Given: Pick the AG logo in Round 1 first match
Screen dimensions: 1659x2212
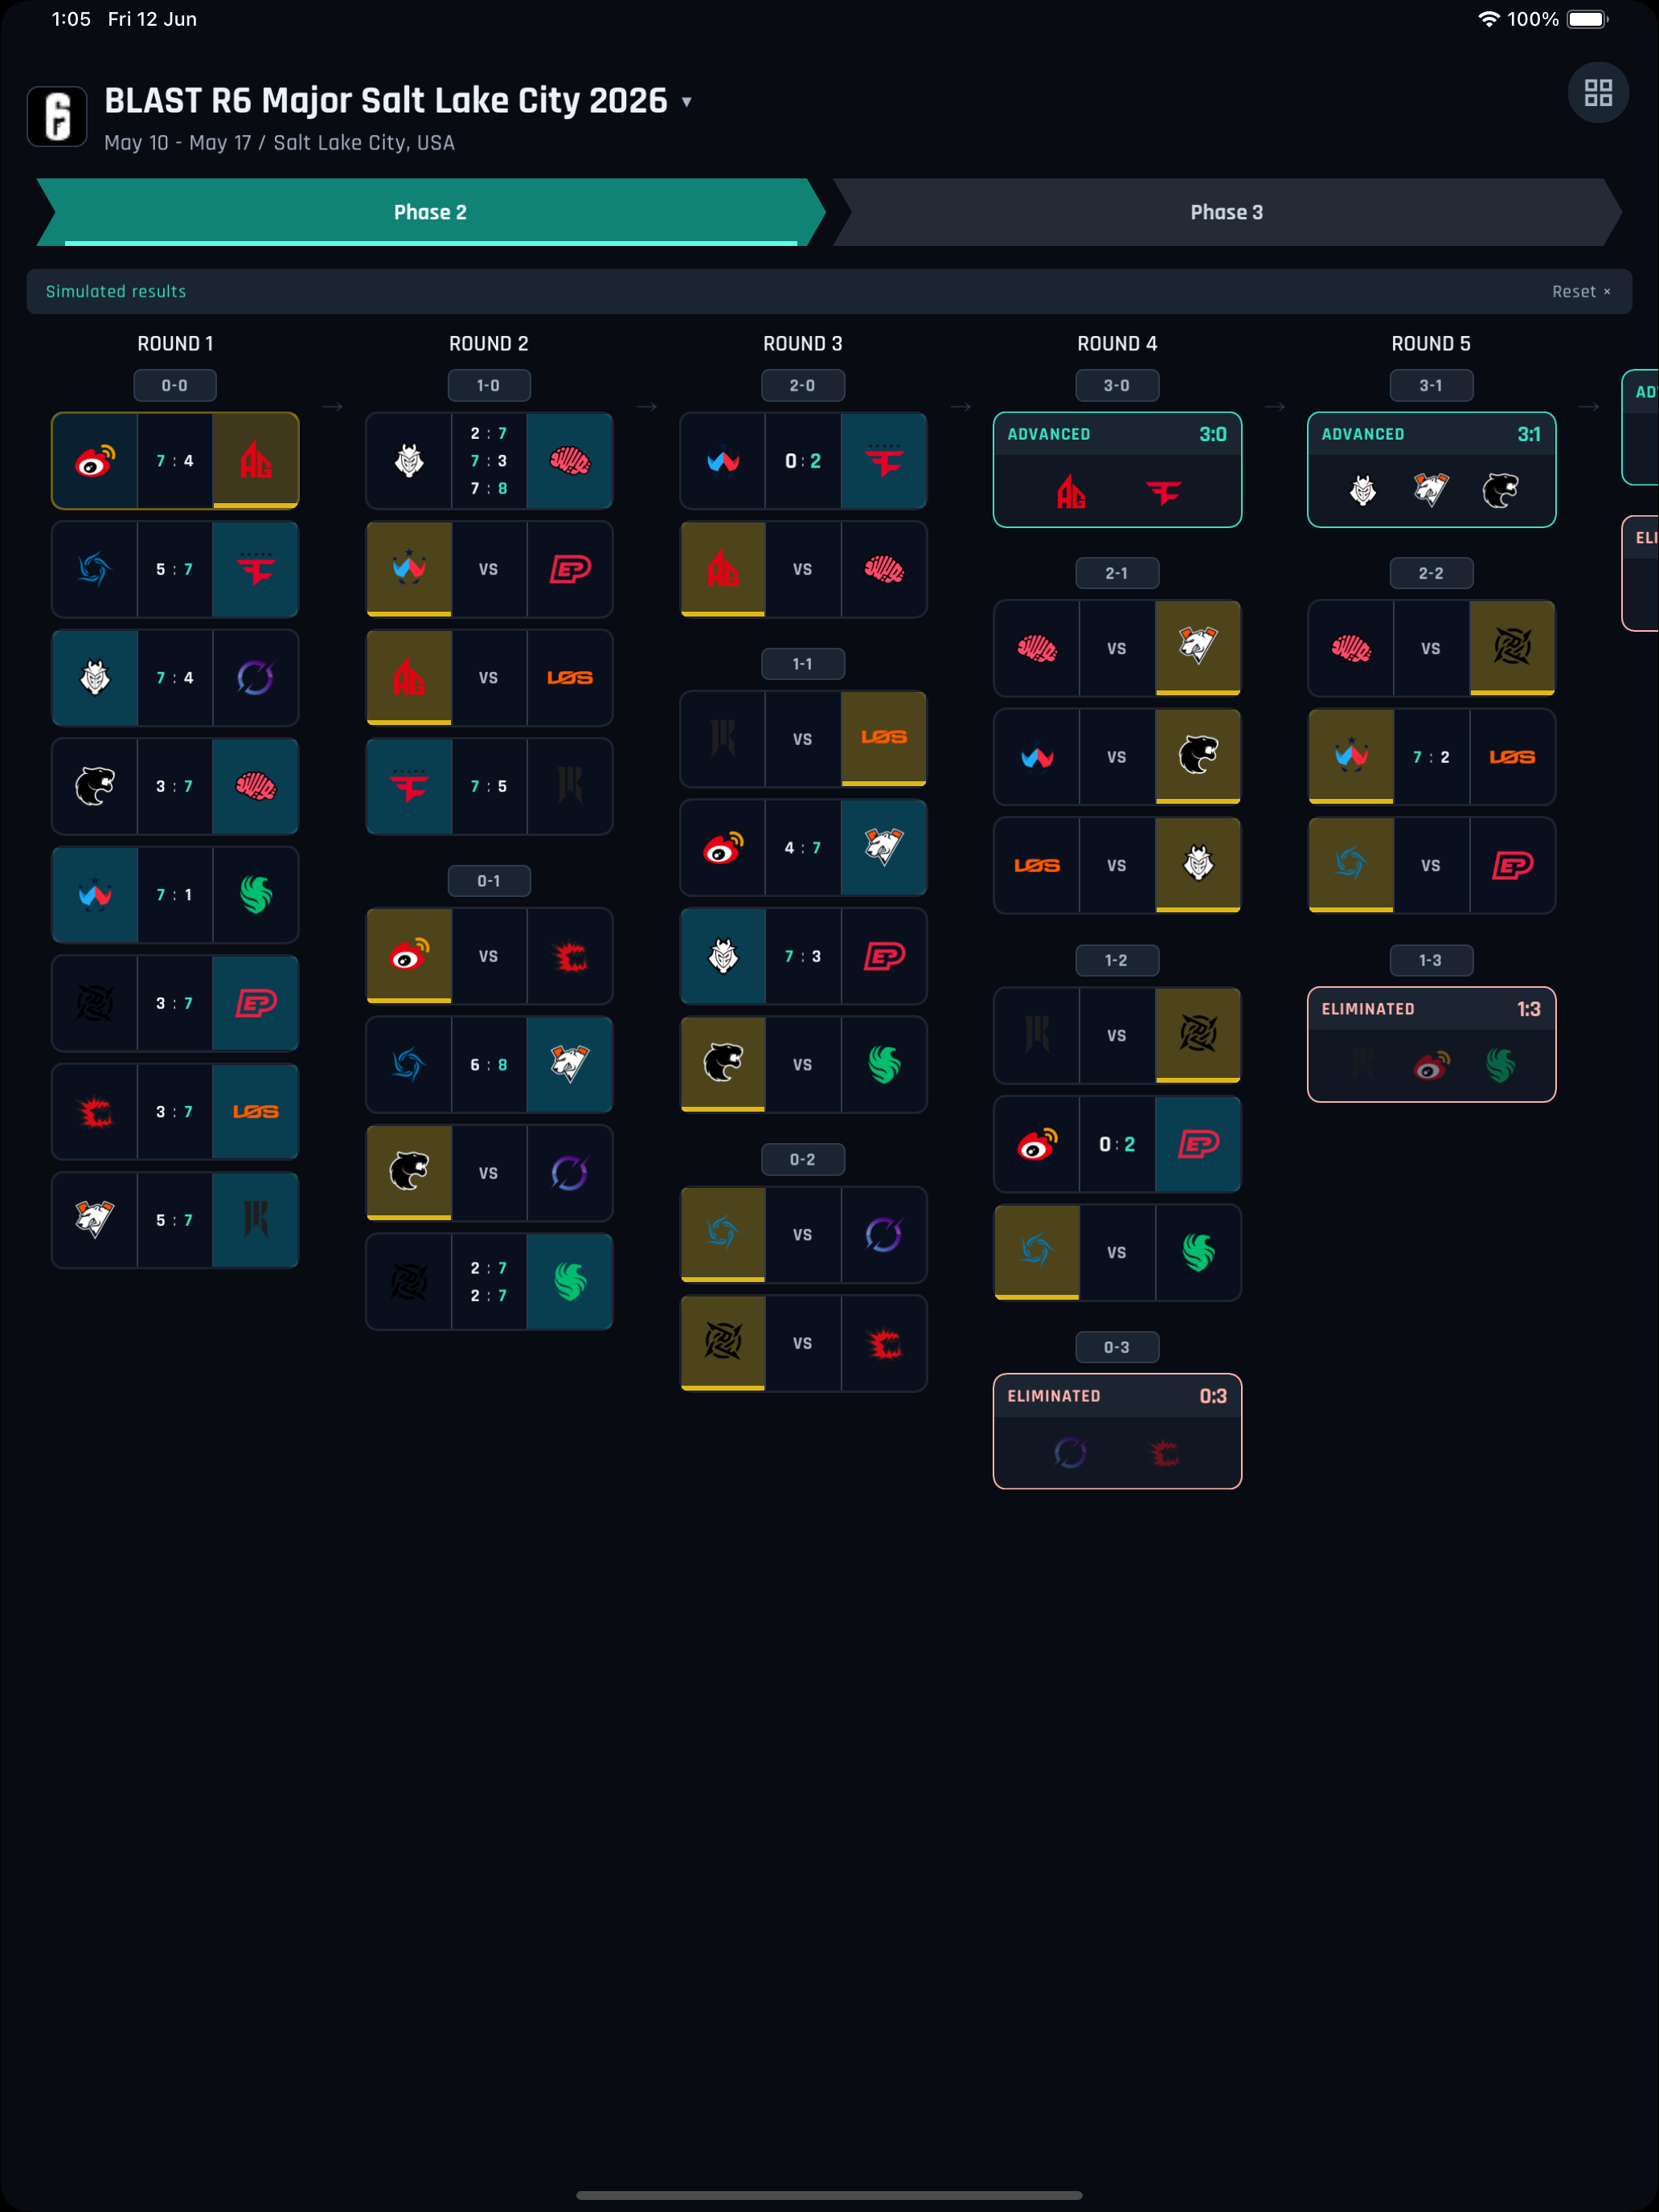Looking at the screenshot, I should 256,461.
